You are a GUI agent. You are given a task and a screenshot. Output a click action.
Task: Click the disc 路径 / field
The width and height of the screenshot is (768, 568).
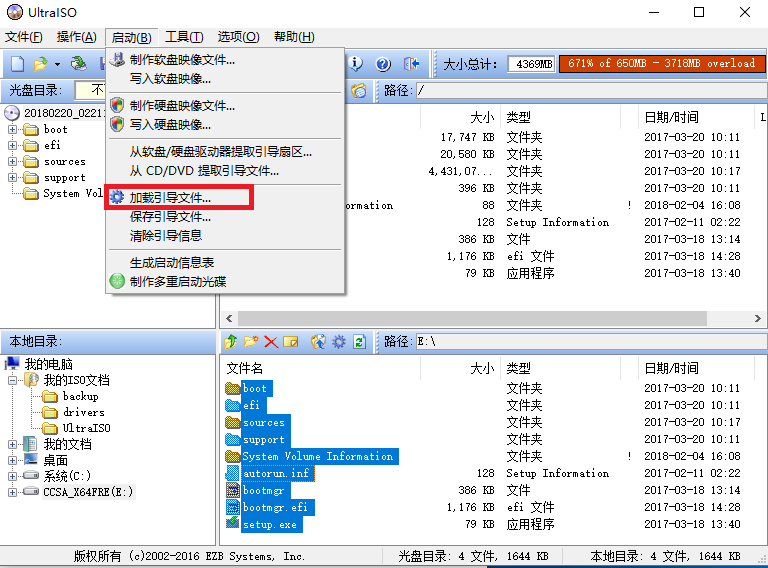(x=591, y=91)
